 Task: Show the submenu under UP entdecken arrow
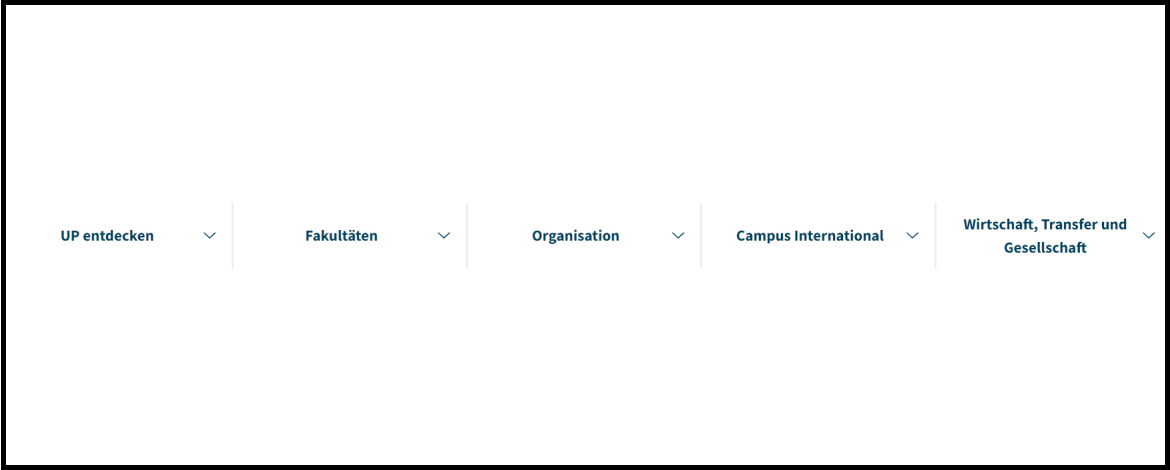pos(209,236)
